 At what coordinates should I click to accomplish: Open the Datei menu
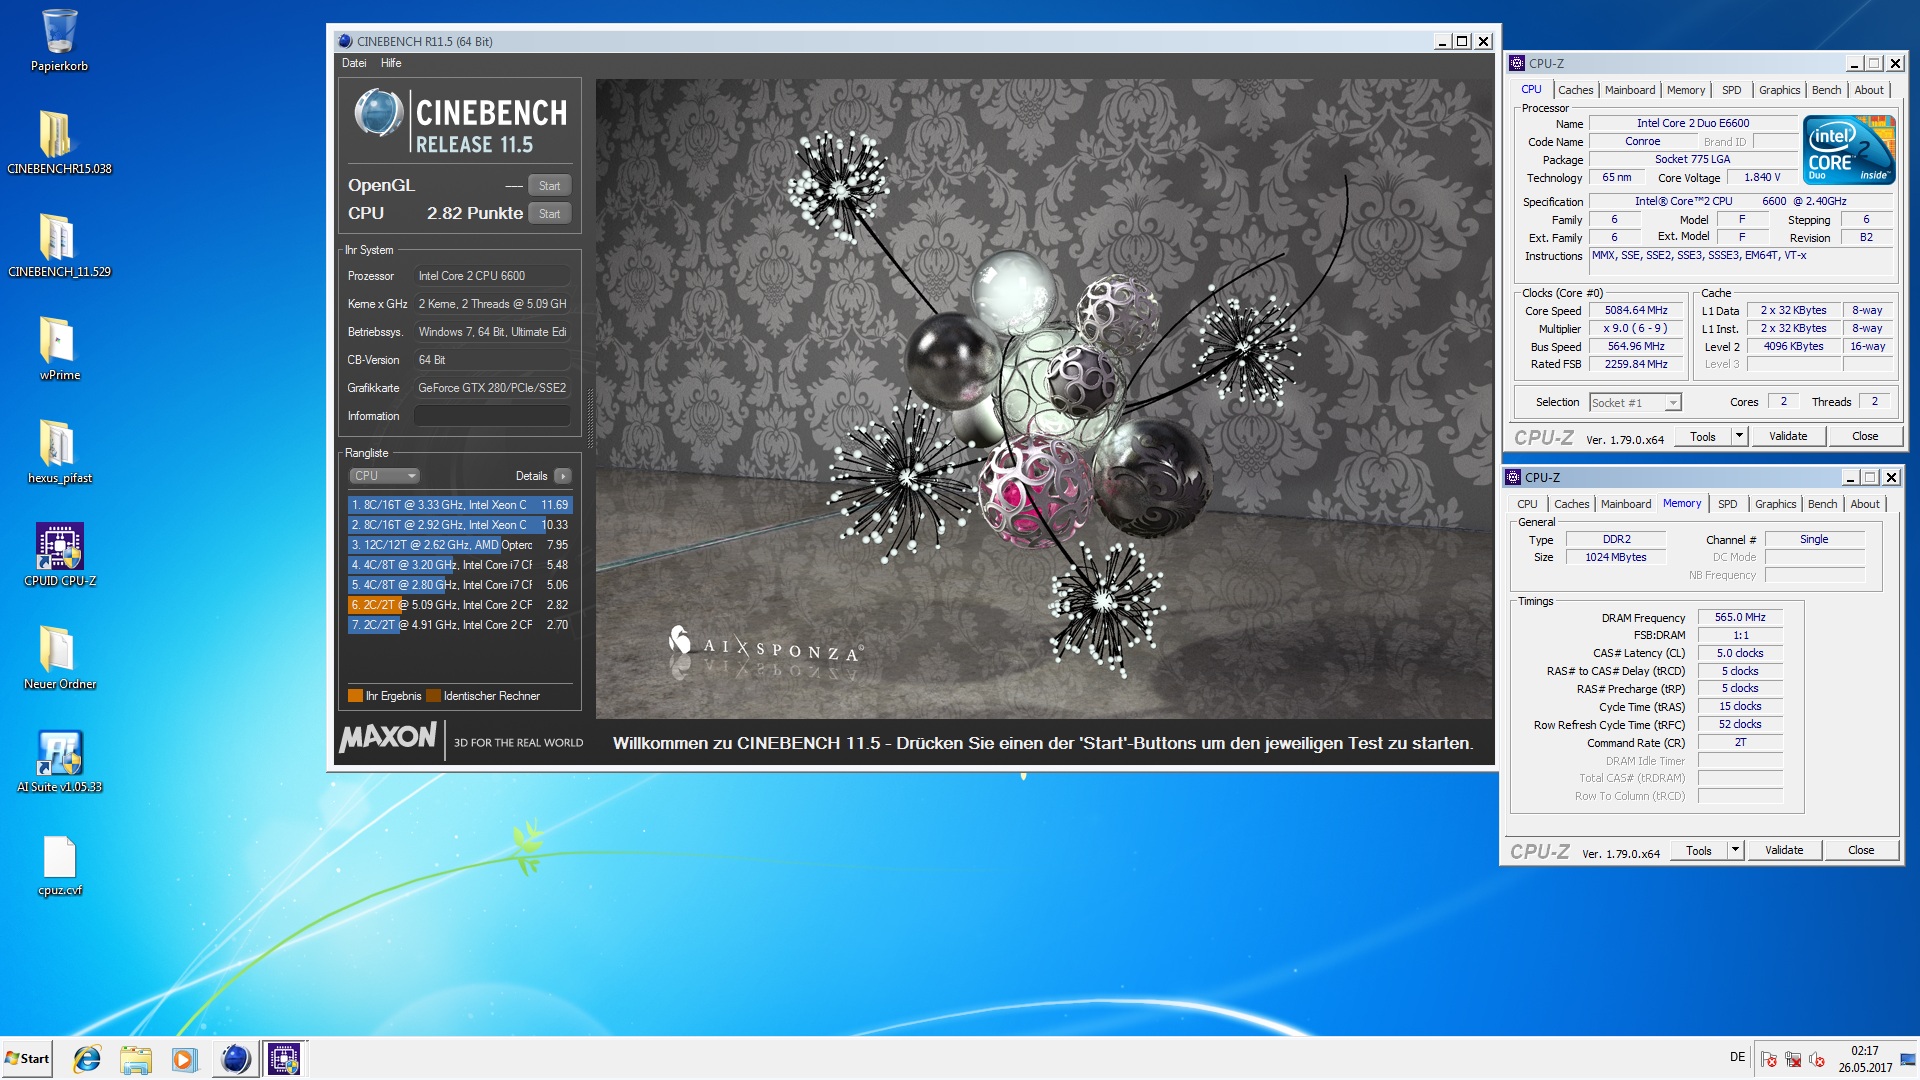pos(354,63)
